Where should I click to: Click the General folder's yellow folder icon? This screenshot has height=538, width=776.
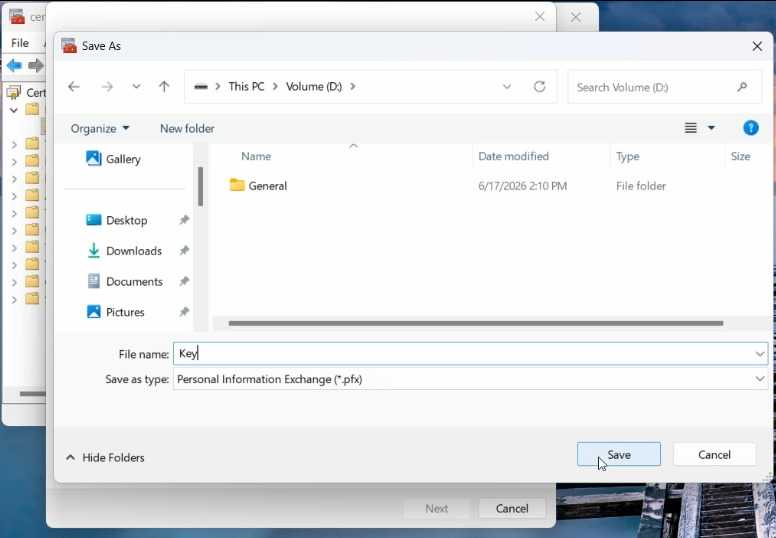click(237, 185)
